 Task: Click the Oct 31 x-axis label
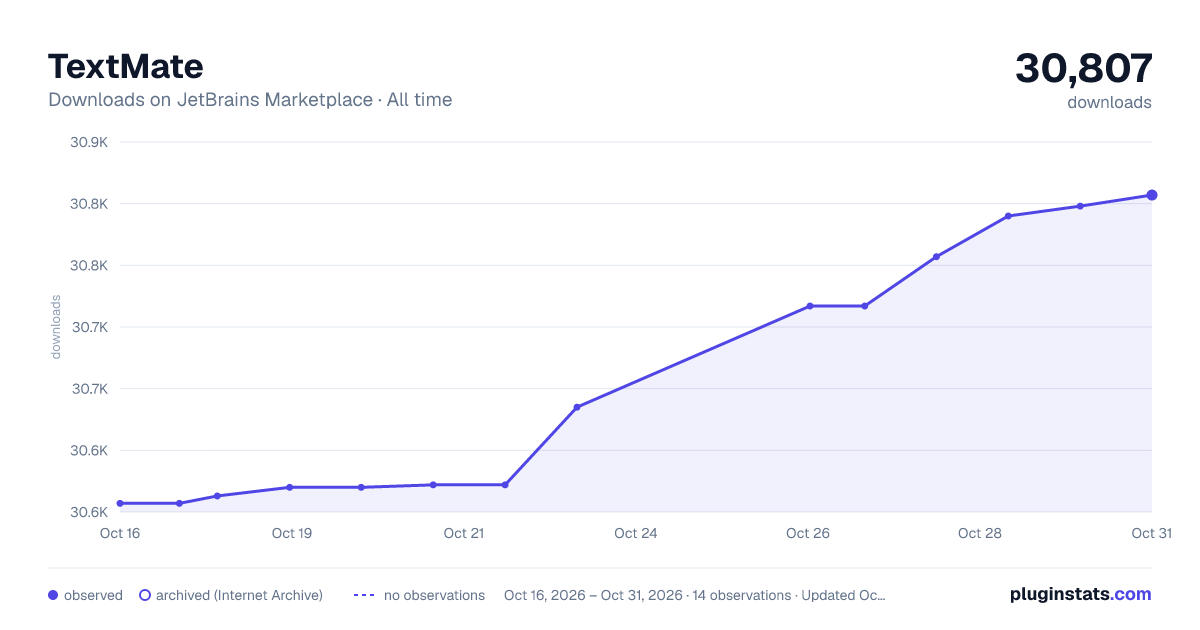(x=1152, y=533)
